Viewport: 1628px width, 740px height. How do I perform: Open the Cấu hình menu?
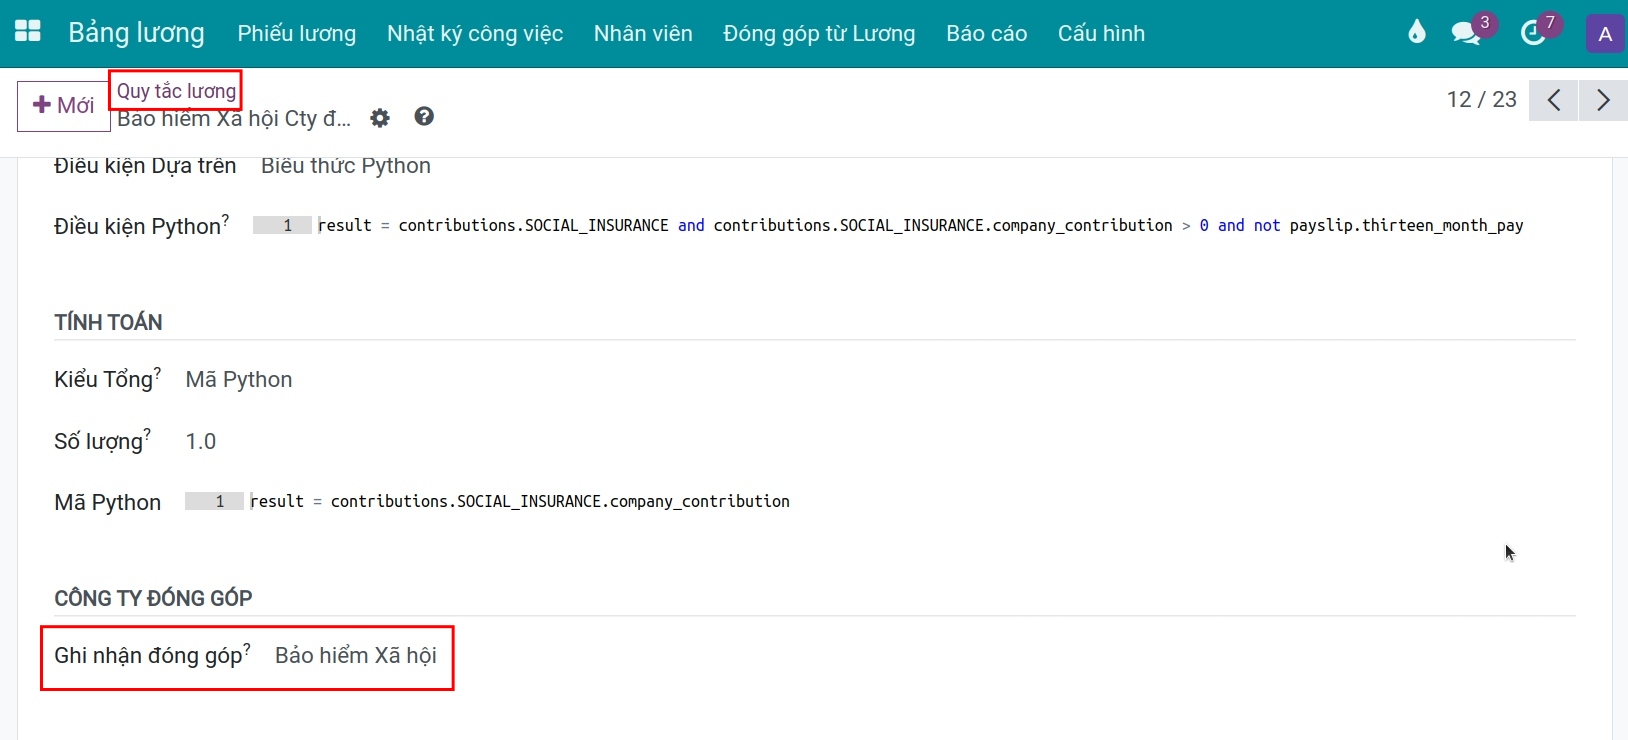click(x=1101, y=34)
